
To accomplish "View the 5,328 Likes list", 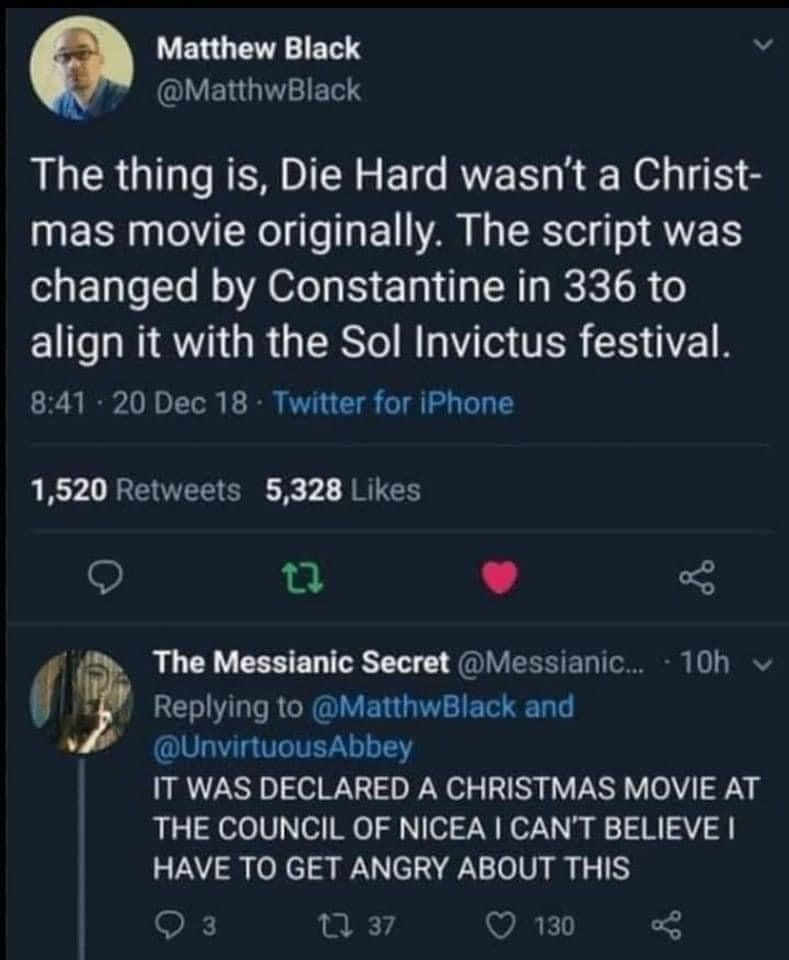I will click(x=343, y=490).
